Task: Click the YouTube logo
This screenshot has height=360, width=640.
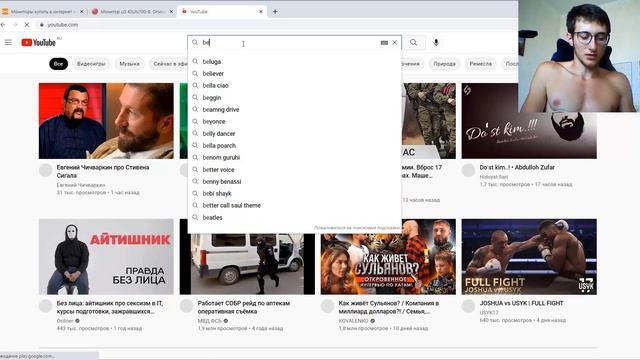Action: [39, 42]
